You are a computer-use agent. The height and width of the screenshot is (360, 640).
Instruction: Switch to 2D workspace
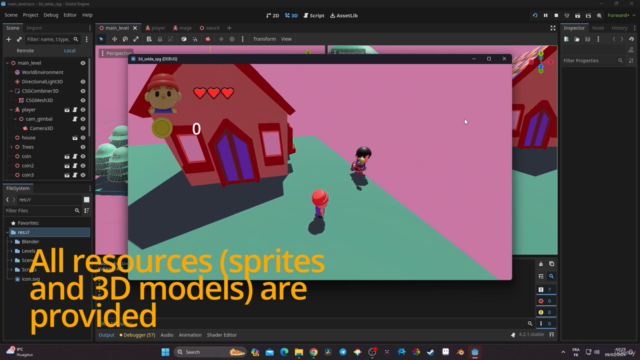point(273,16)
